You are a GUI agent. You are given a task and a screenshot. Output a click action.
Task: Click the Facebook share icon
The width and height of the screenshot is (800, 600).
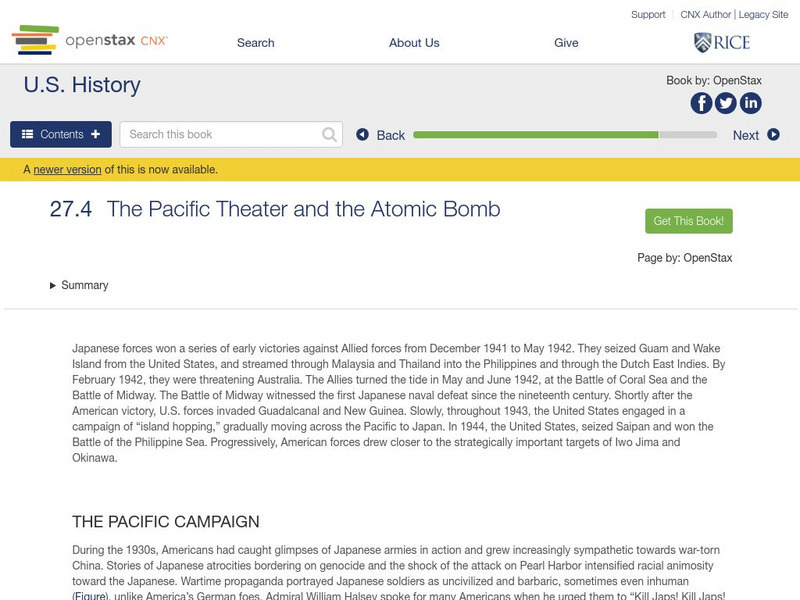click(701, 103)
